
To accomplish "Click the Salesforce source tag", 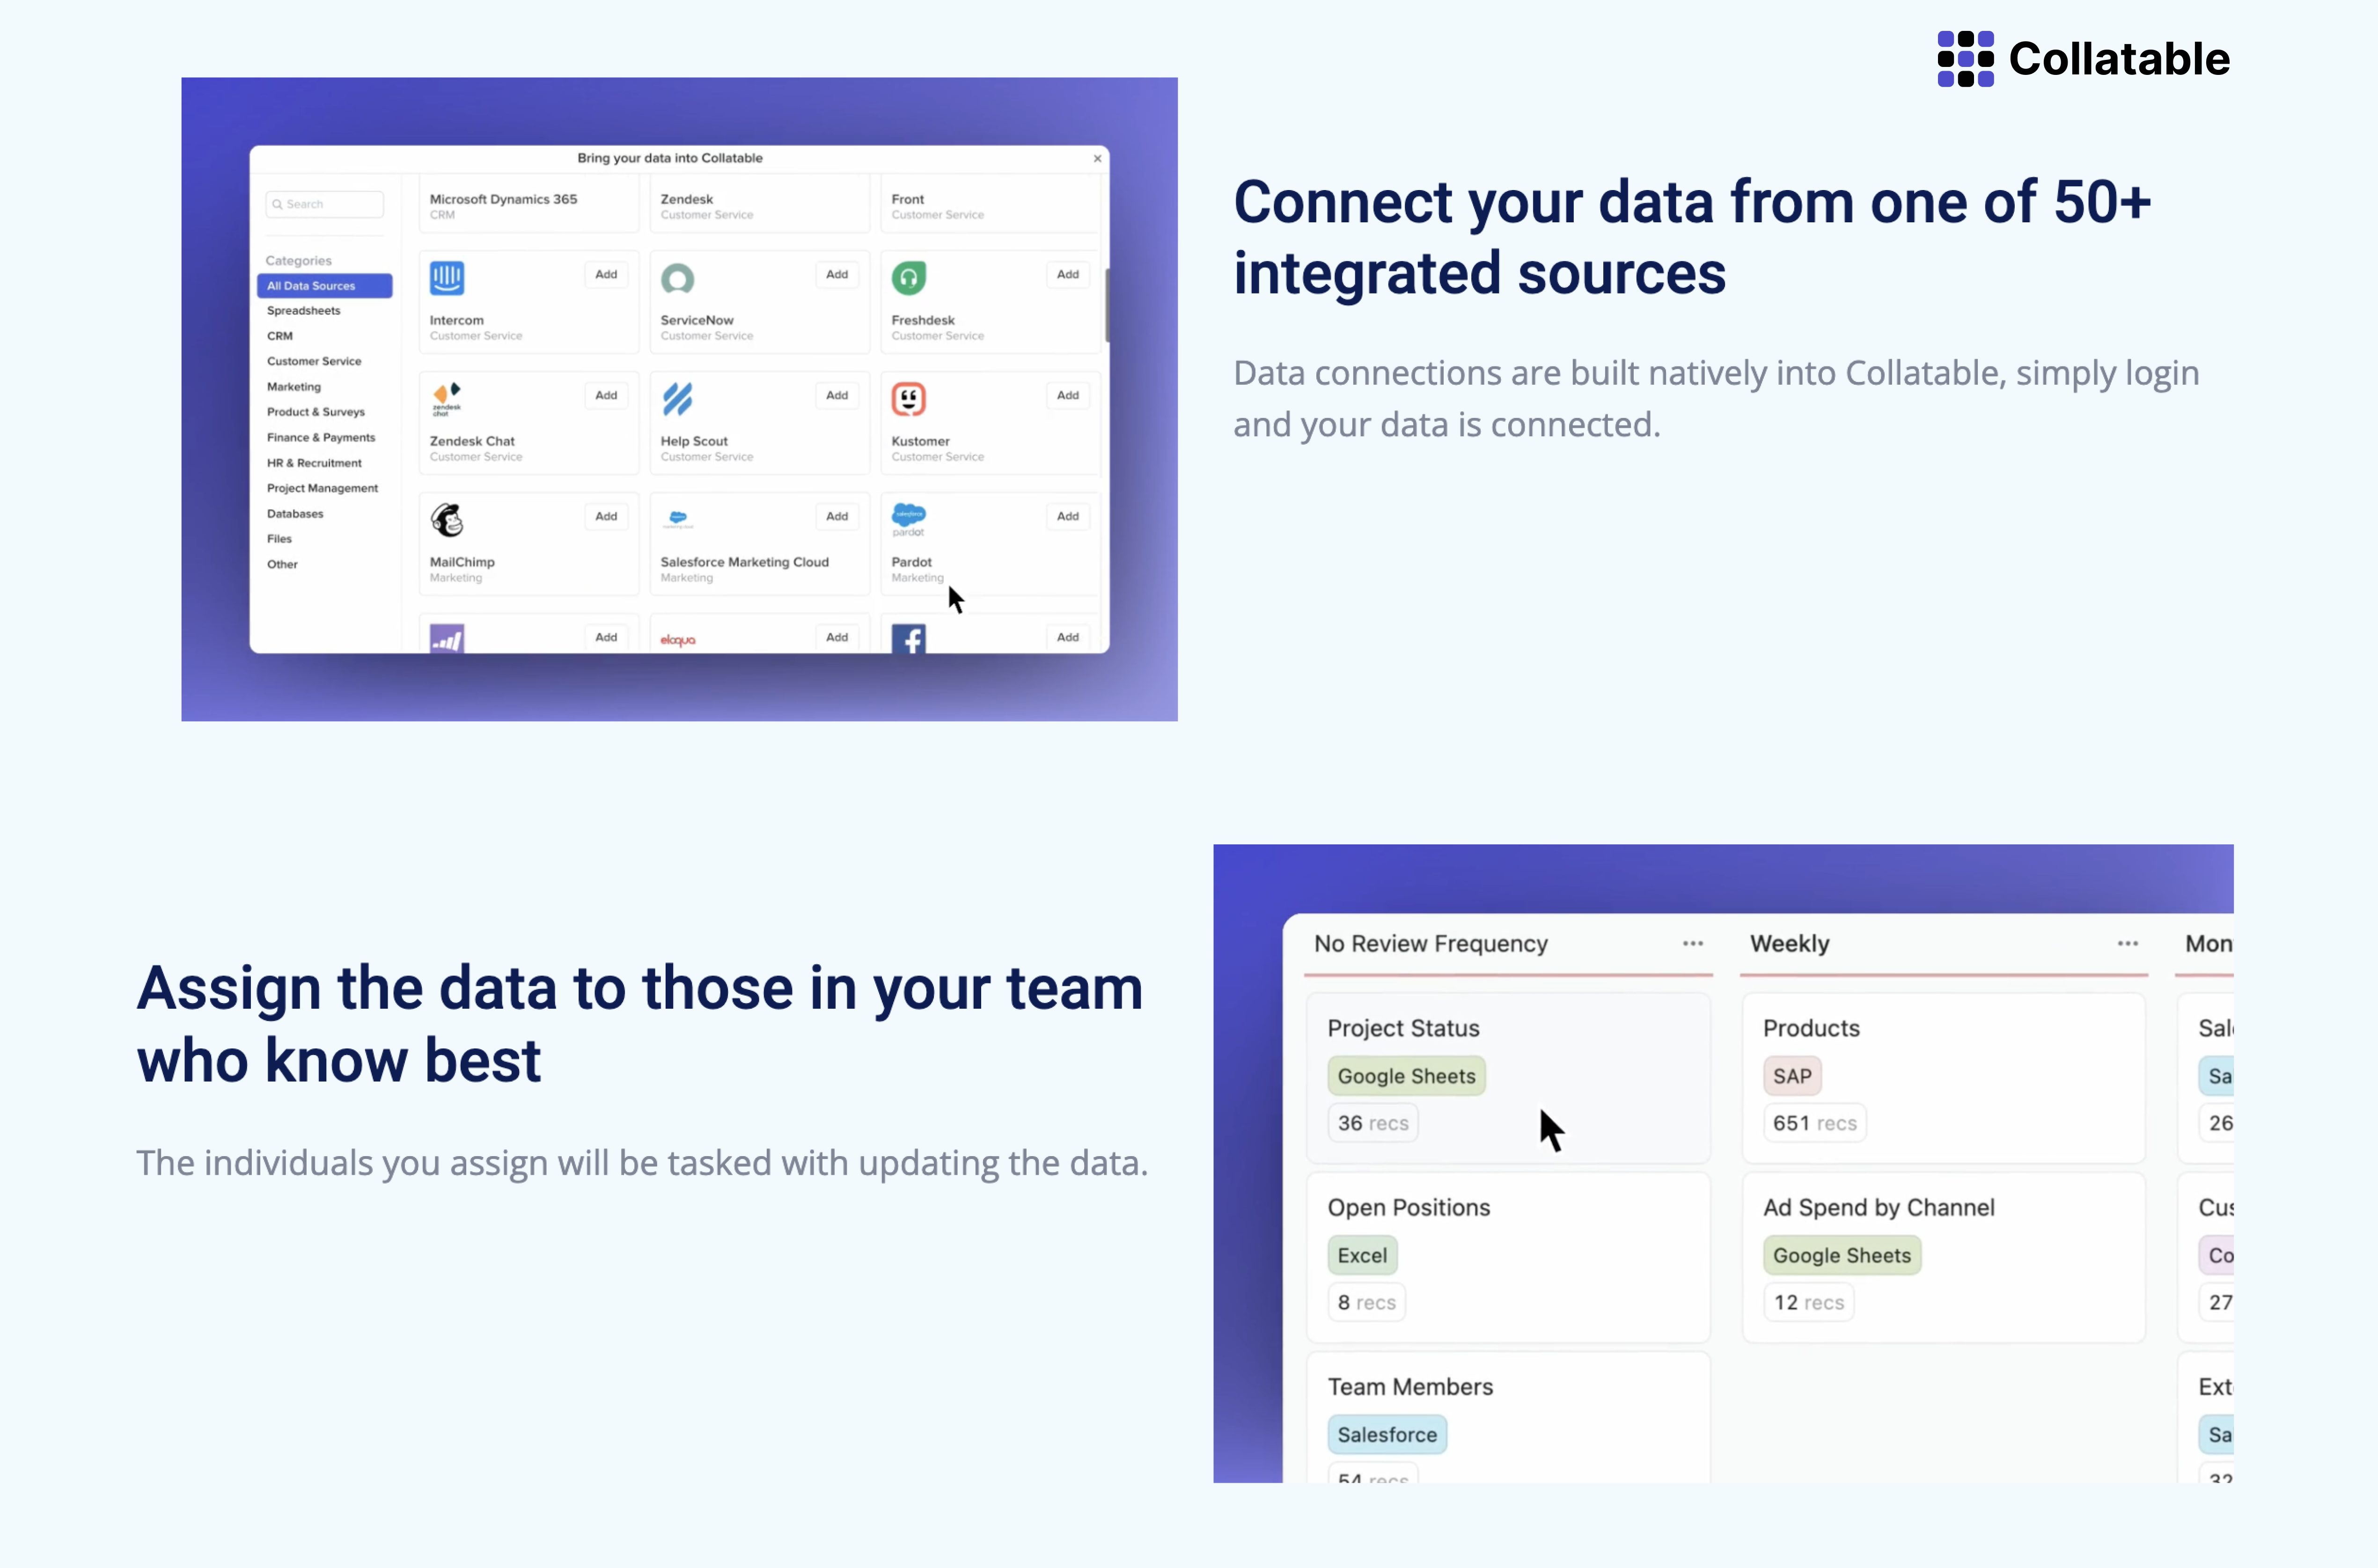I will 1387,1434.
